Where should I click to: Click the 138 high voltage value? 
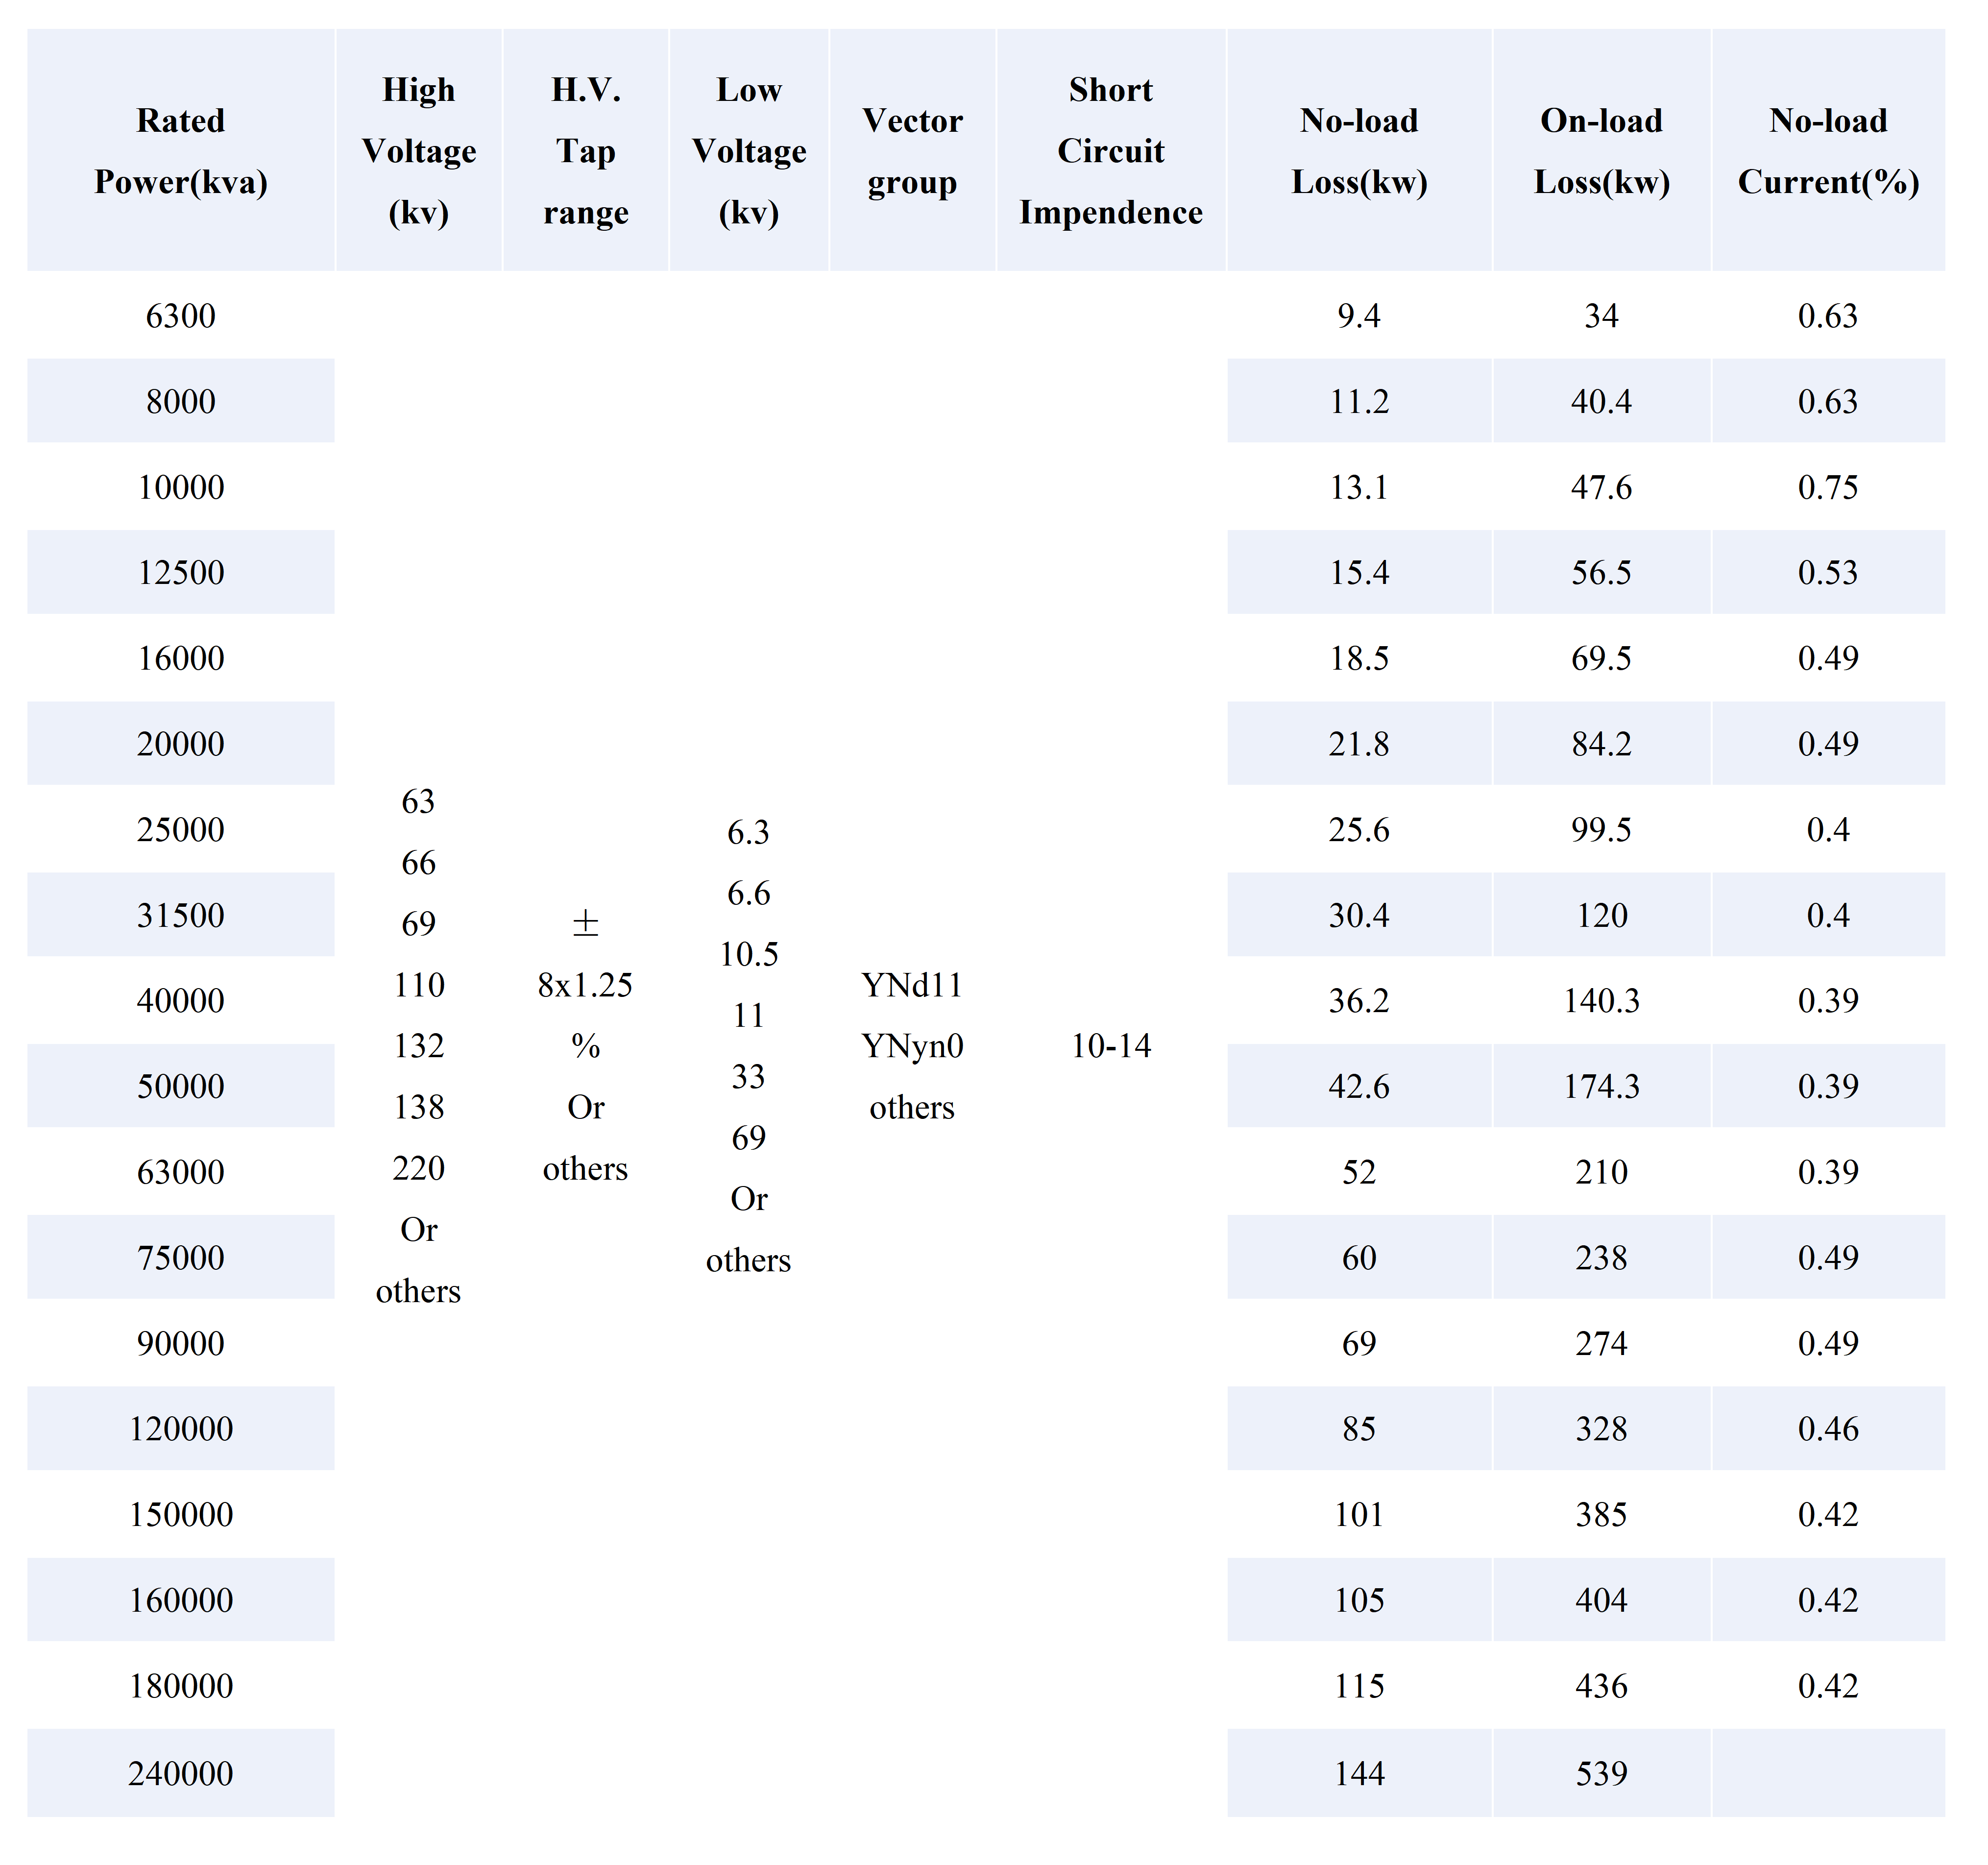click(419, 1107)
